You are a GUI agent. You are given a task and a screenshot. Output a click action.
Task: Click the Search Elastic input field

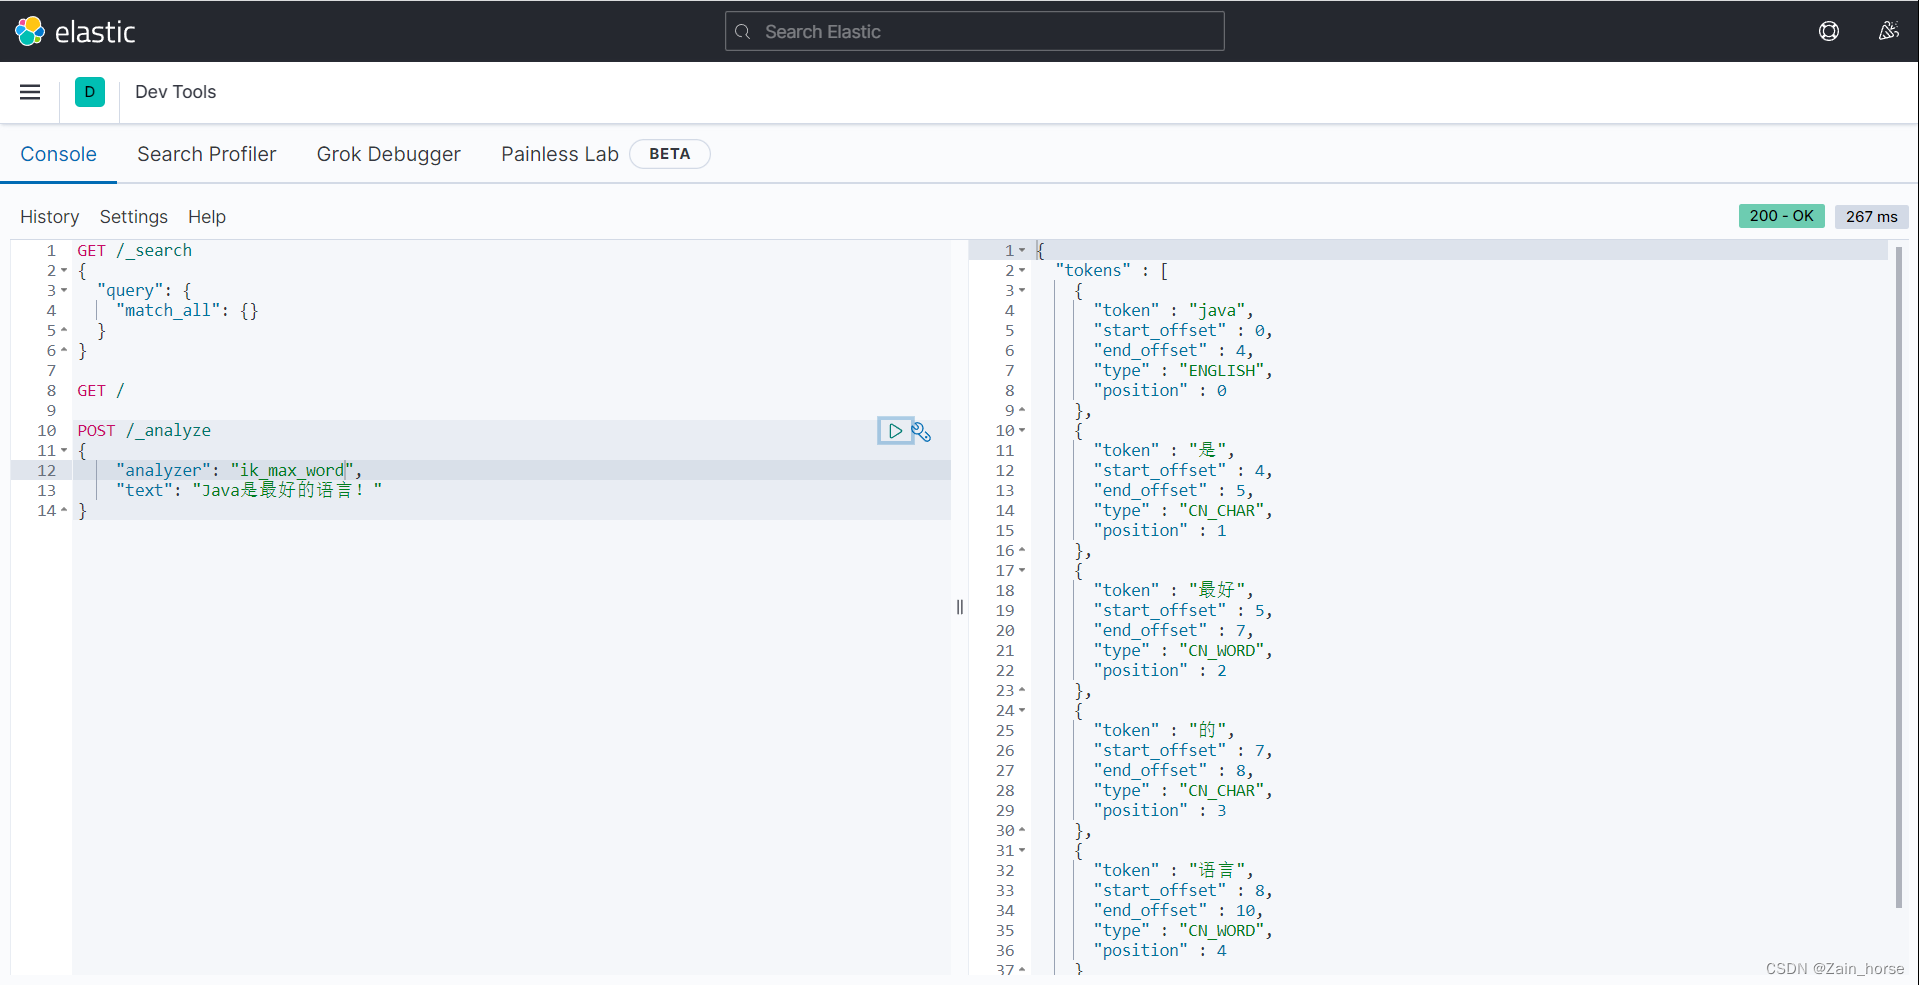point(974,31)
